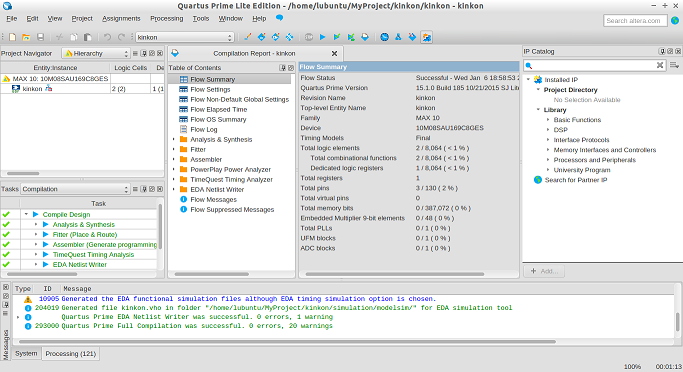Viewport: 683px width, 372px height.
Task: Expand Fitter (Place & Route) task
Action: coord(36,234)
